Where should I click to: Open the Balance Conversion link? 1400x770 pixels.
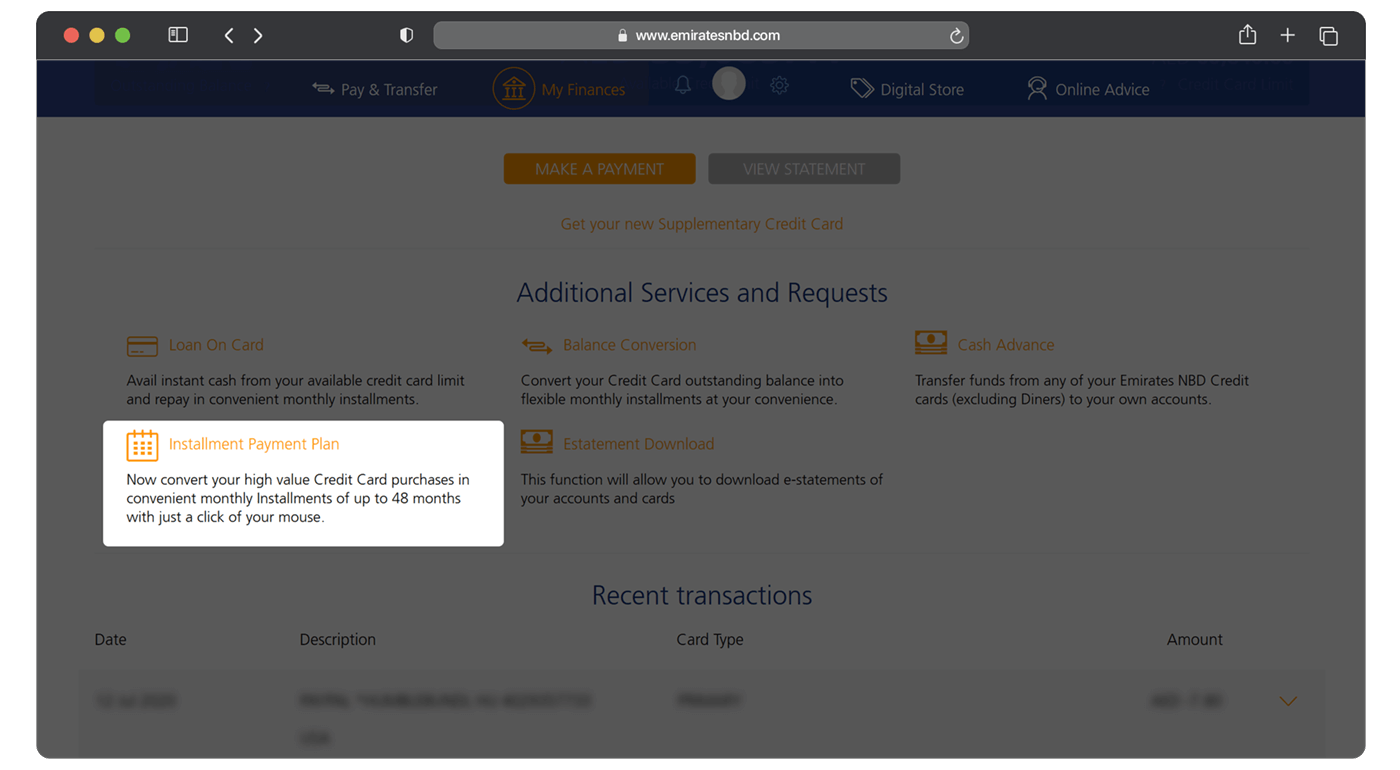pyautogui.click(x=629, y=345)
